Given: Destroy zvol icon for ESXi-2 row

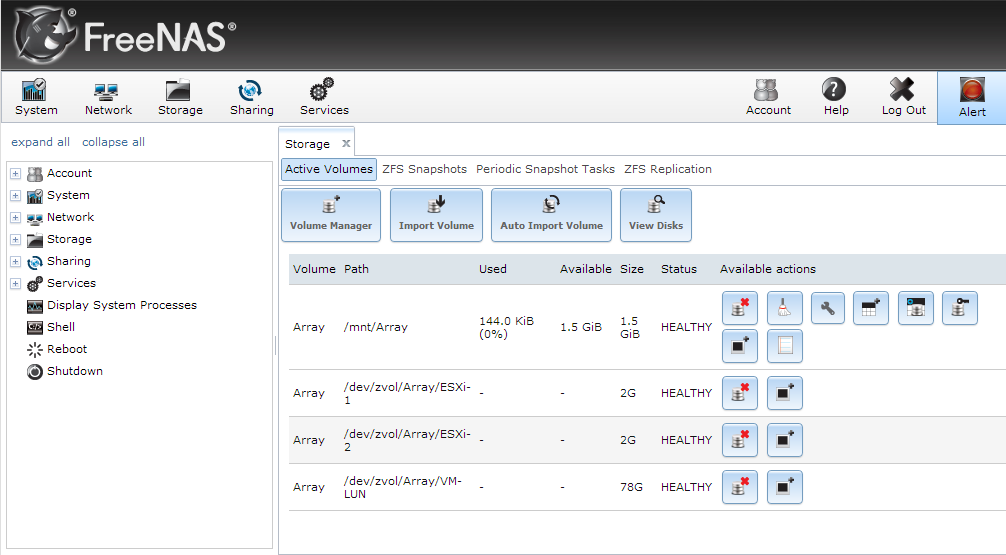Looking at the screenshot, I should (x=740, y=440).
